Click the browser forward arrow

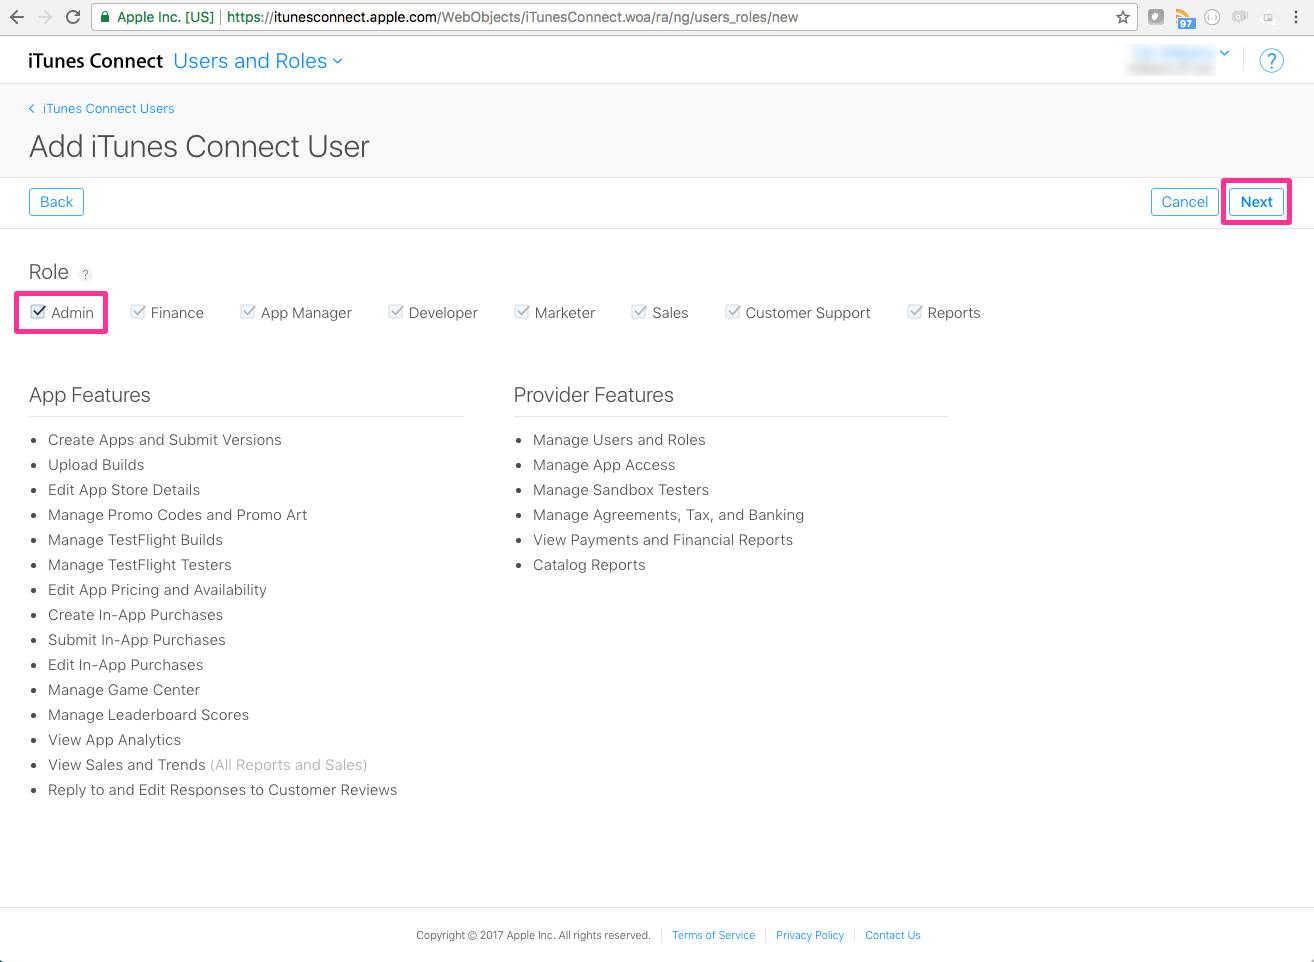tap(44, 17)
